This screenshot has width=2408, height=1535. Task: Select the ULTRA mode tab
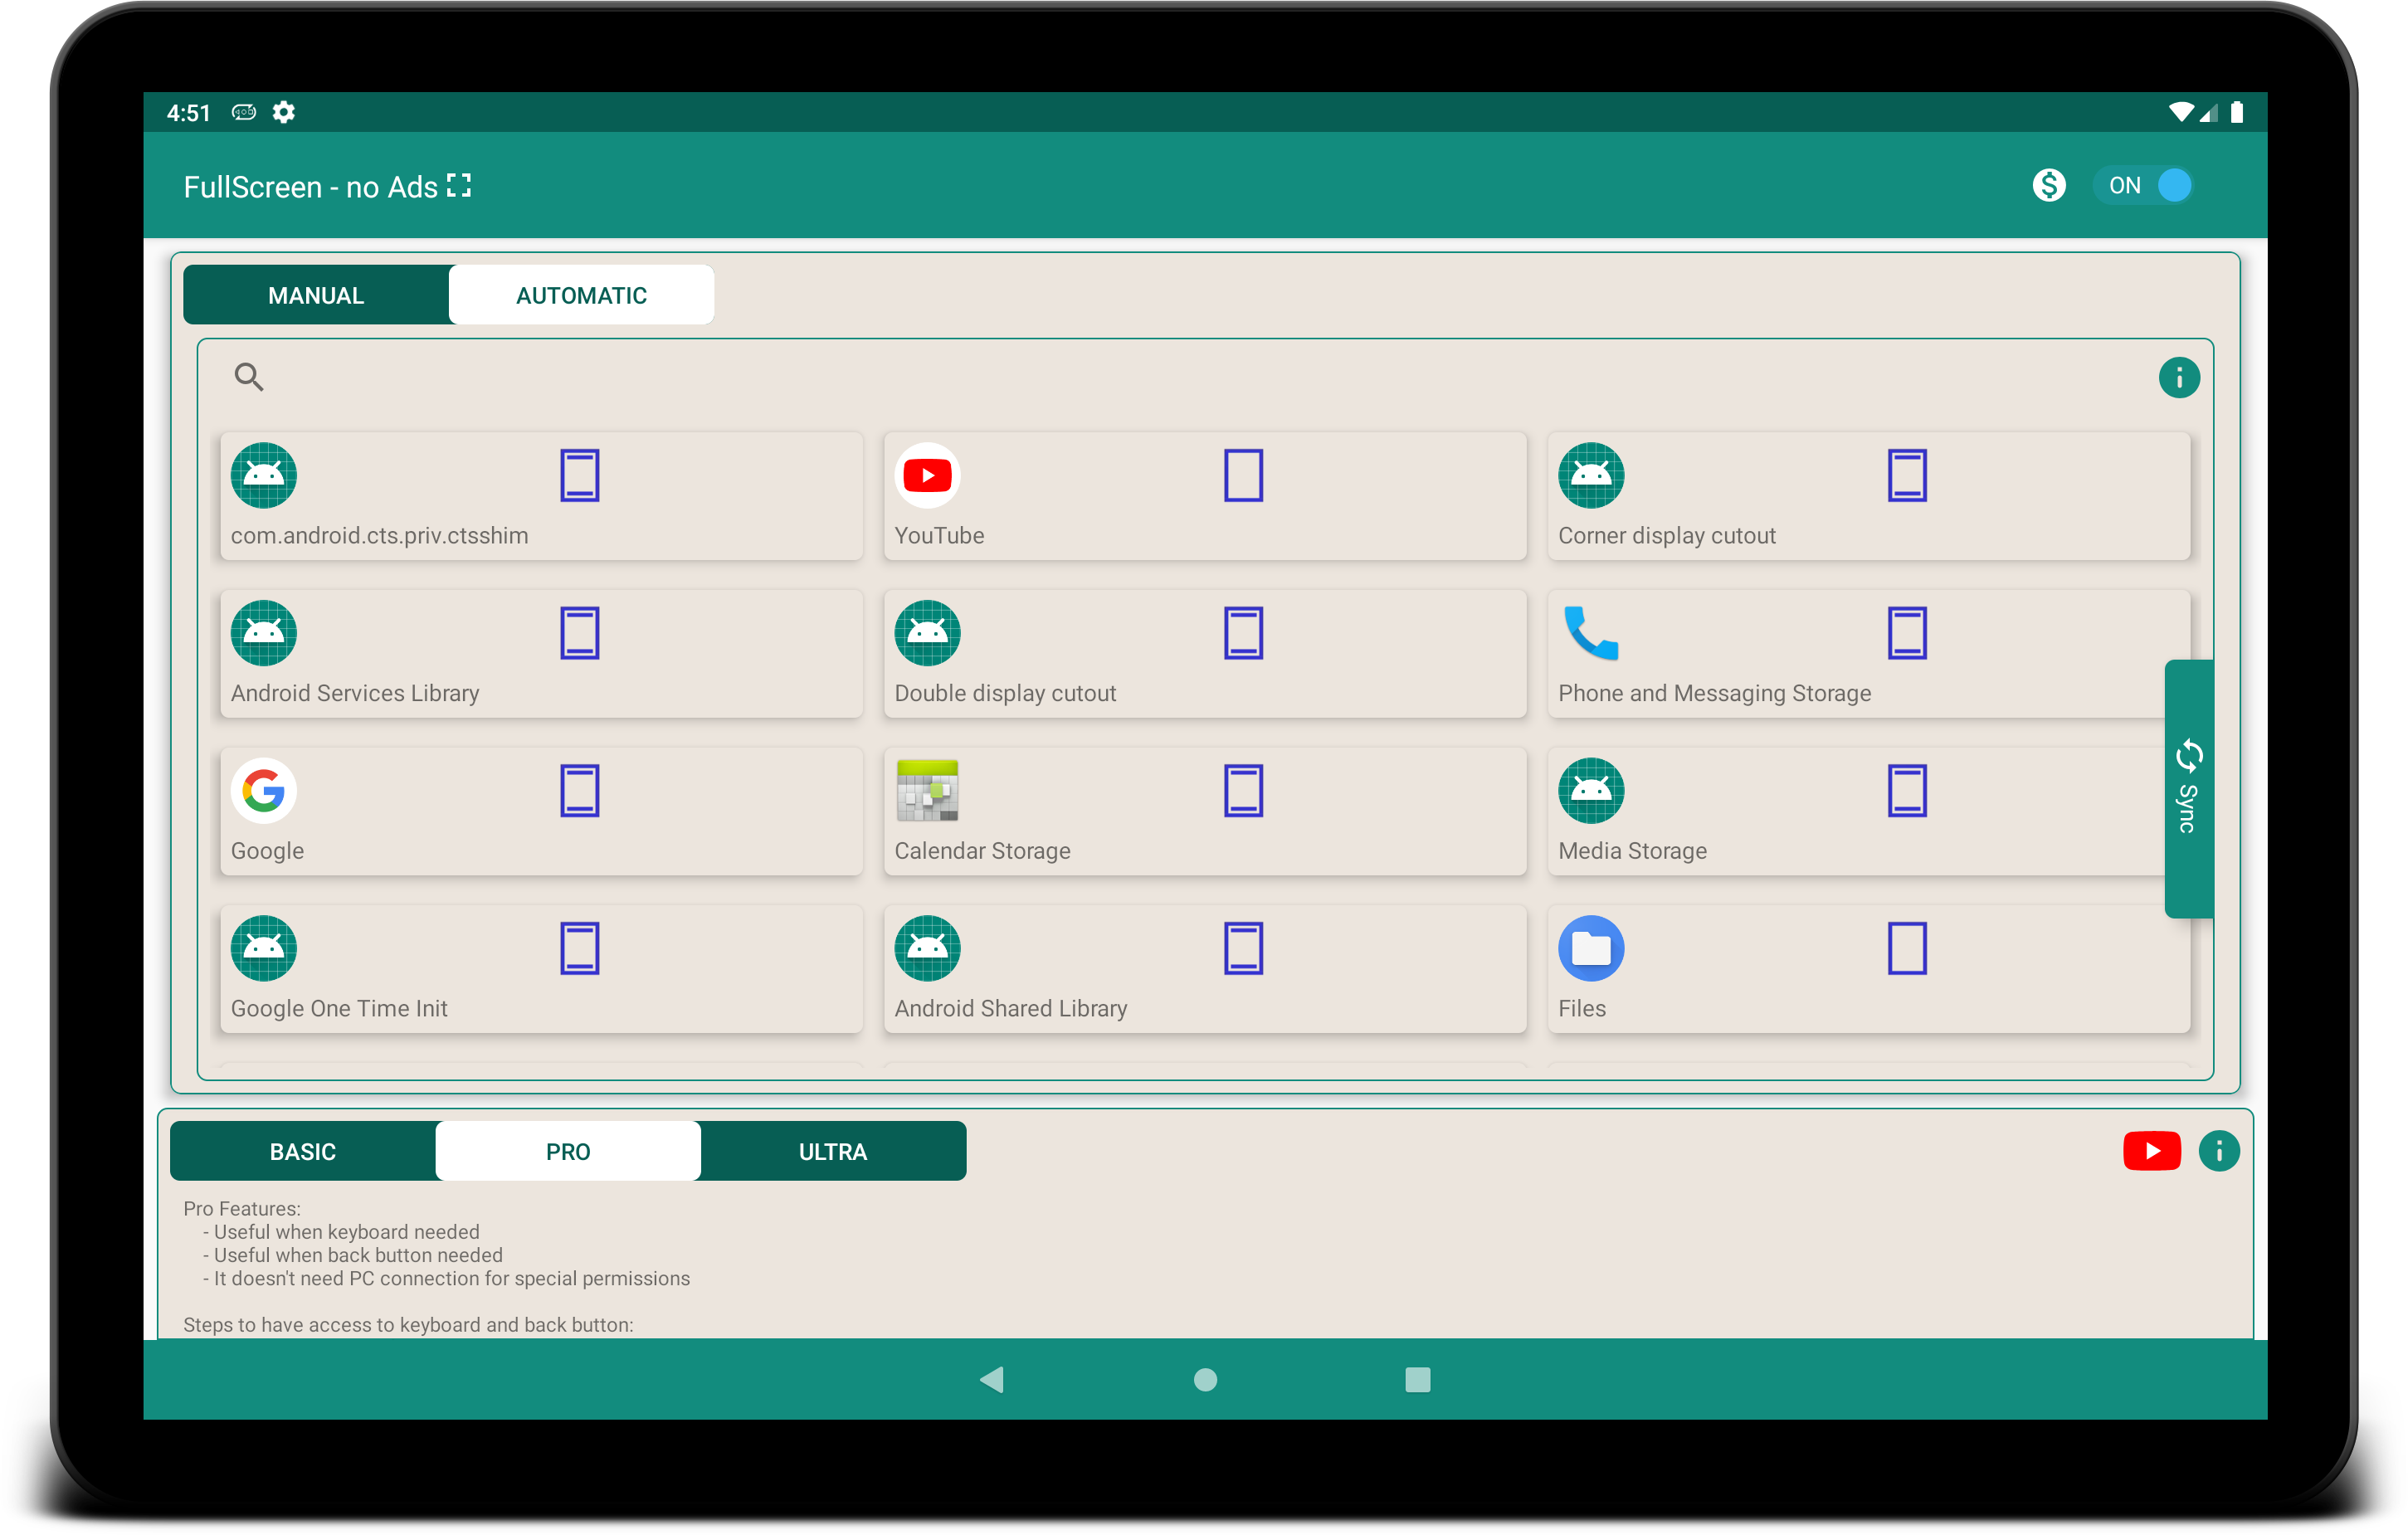coord(833,1151)
